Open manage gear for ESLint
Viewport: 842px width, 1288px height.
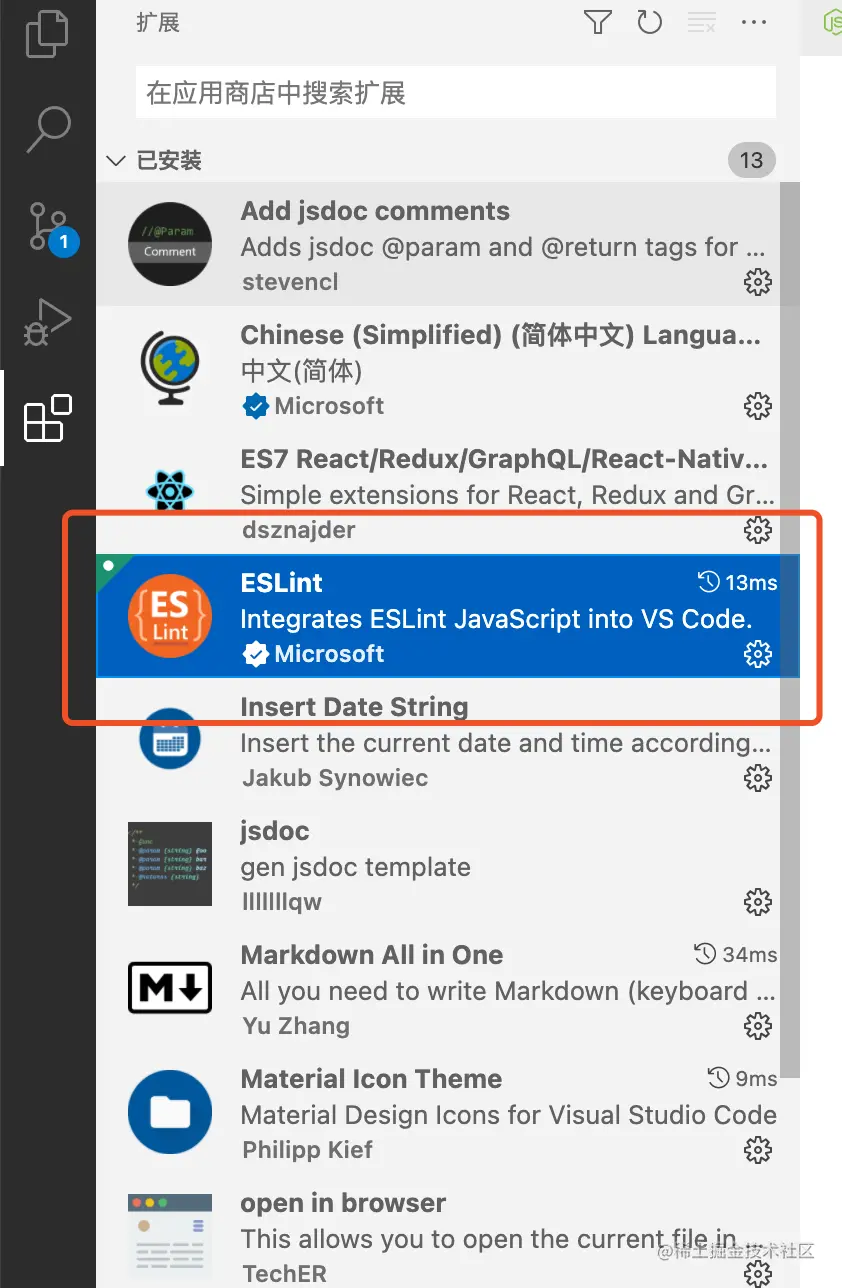pos(758,654)
